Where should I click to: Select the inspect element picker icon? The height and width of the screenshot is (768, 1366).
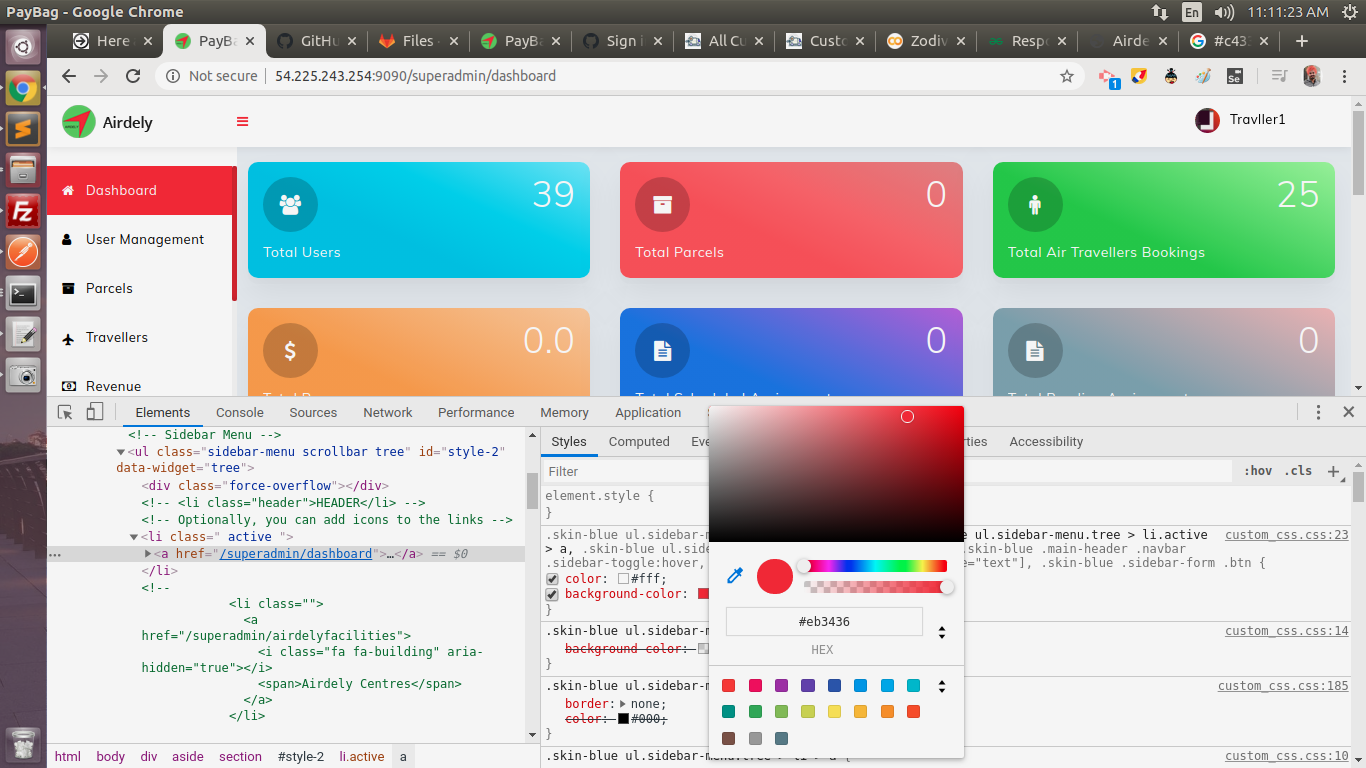pyautogui.click(x=65, y=412)
